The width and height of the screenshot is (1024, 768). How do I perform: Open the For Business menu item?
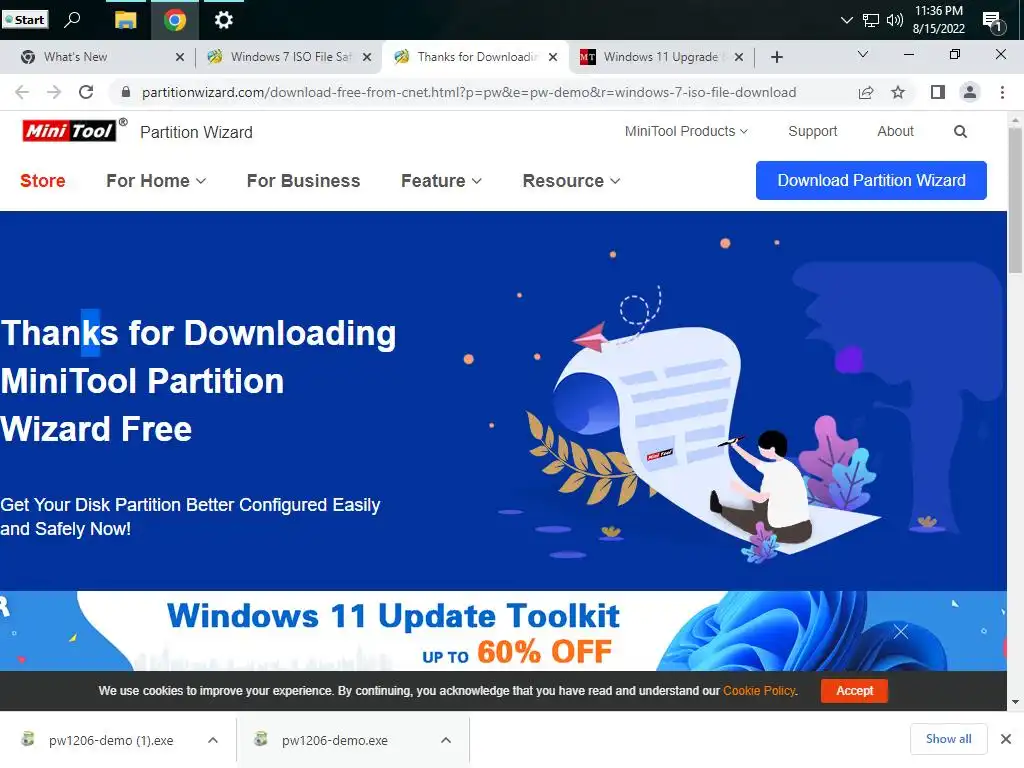[x=303, y=181]
